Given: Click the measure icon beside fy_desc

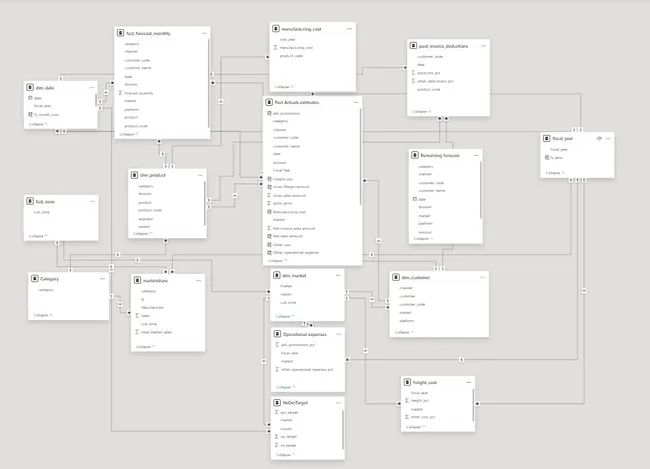Looking at the screenshot, I should point(547,158).
